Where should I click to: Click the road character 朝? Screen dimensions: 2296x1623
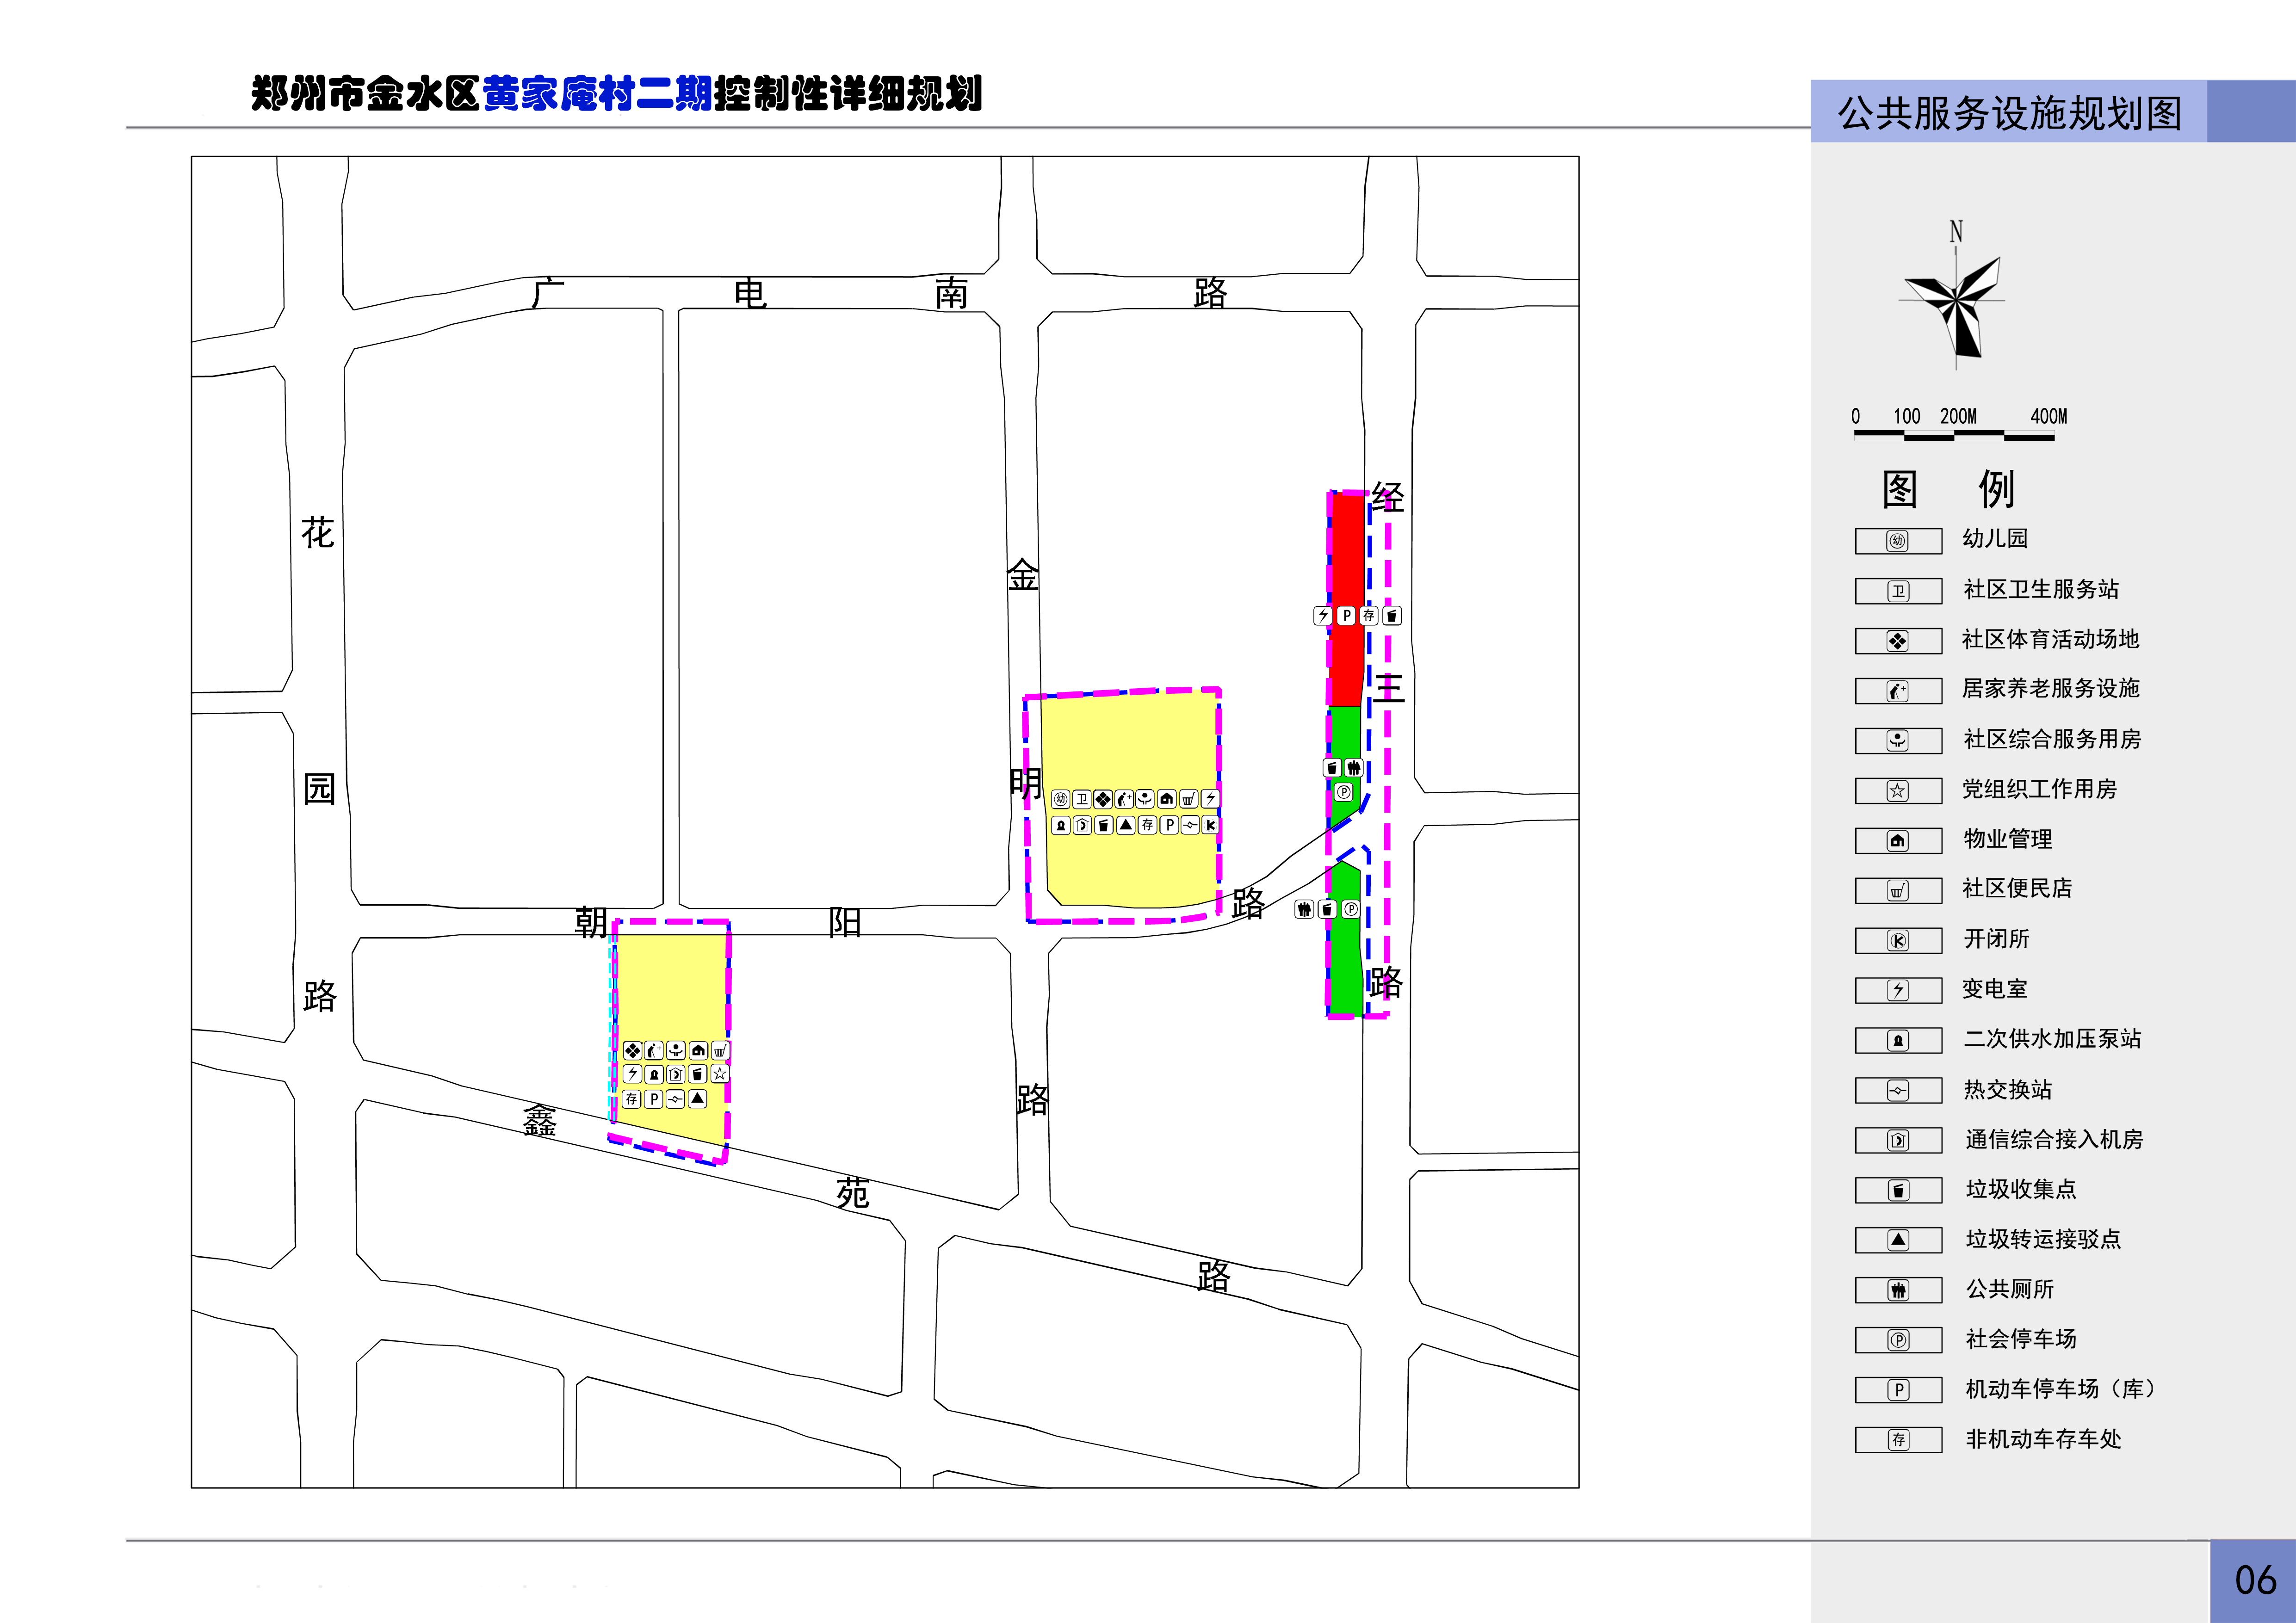click(591, 921)
